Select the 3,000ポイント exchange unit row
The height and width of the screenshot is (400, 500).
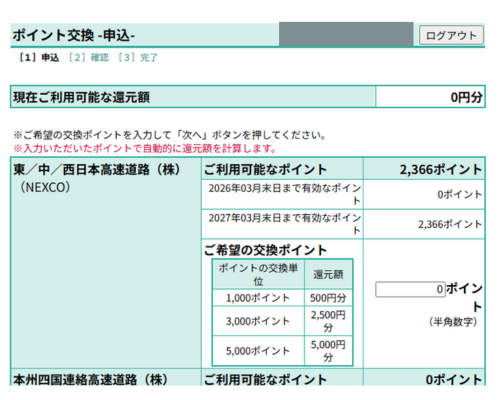(x=282, y=321)
